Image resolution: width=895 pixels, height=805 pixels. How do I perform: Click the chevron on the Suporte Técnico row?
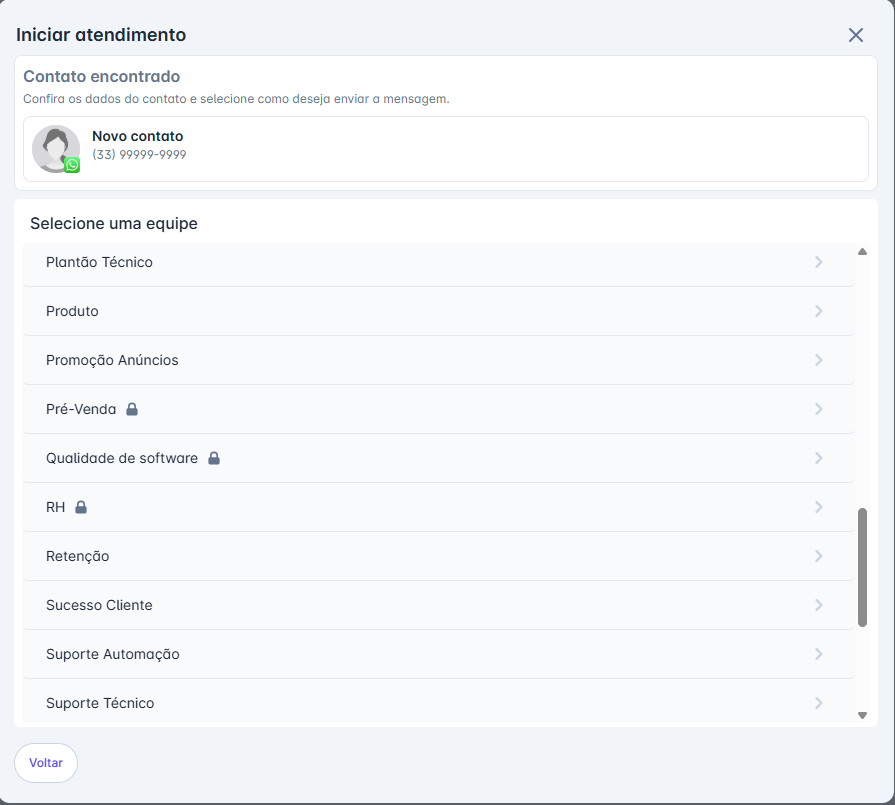point(818,703)
